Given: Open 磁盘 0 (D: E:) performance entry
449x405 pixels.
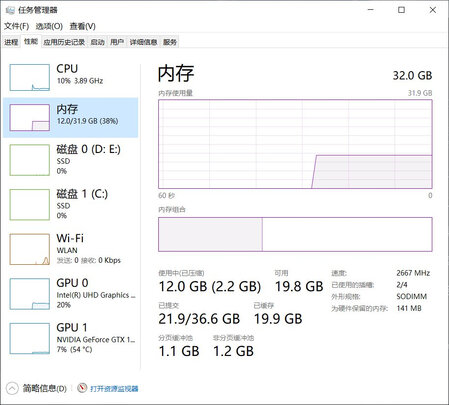Looking at the screenshot, I should tap(70, 160).
